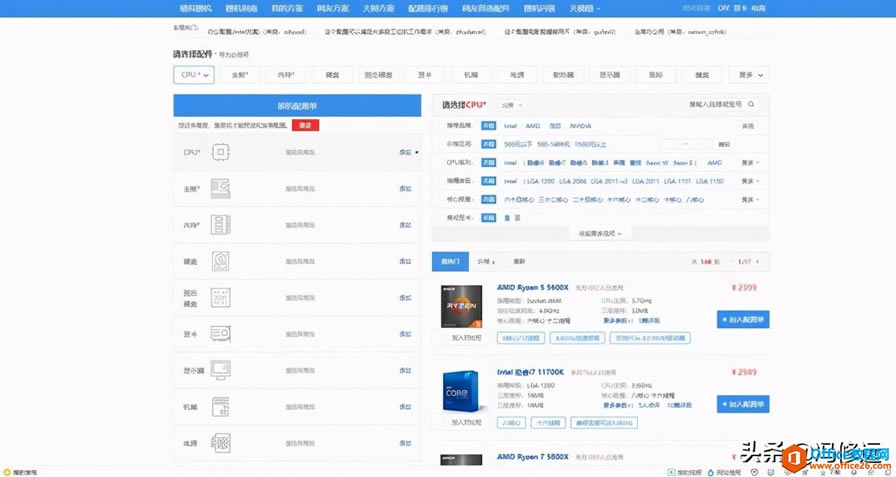Click the pick link in the motherboard row
Viewport: 896px width, 477px height.
point(405,189)
